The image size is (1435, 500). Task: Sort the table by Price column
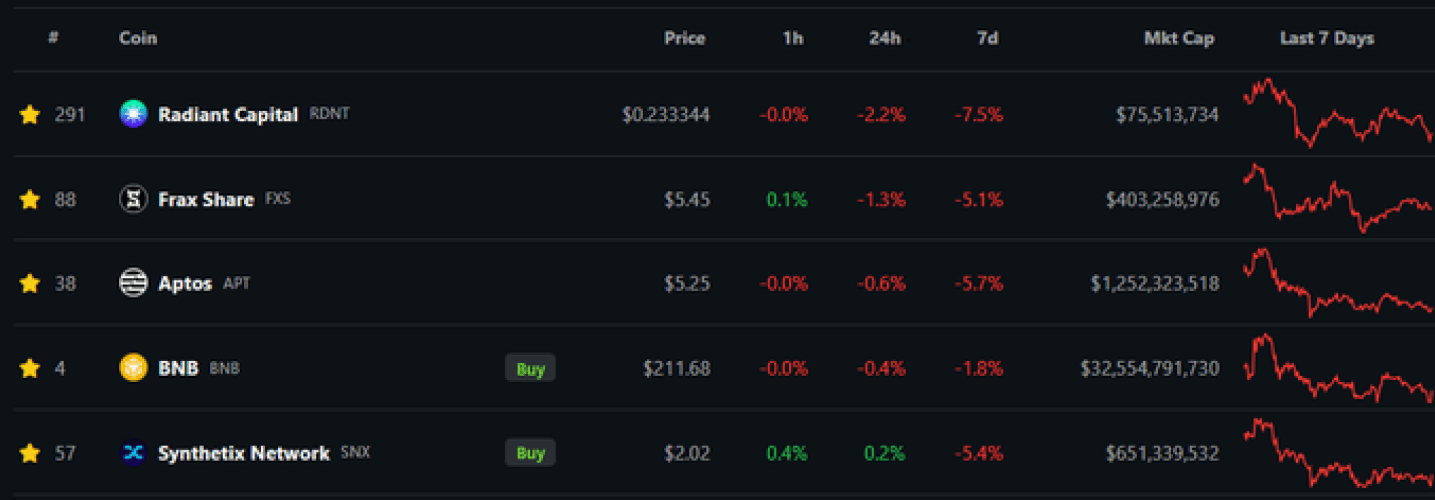684,39
